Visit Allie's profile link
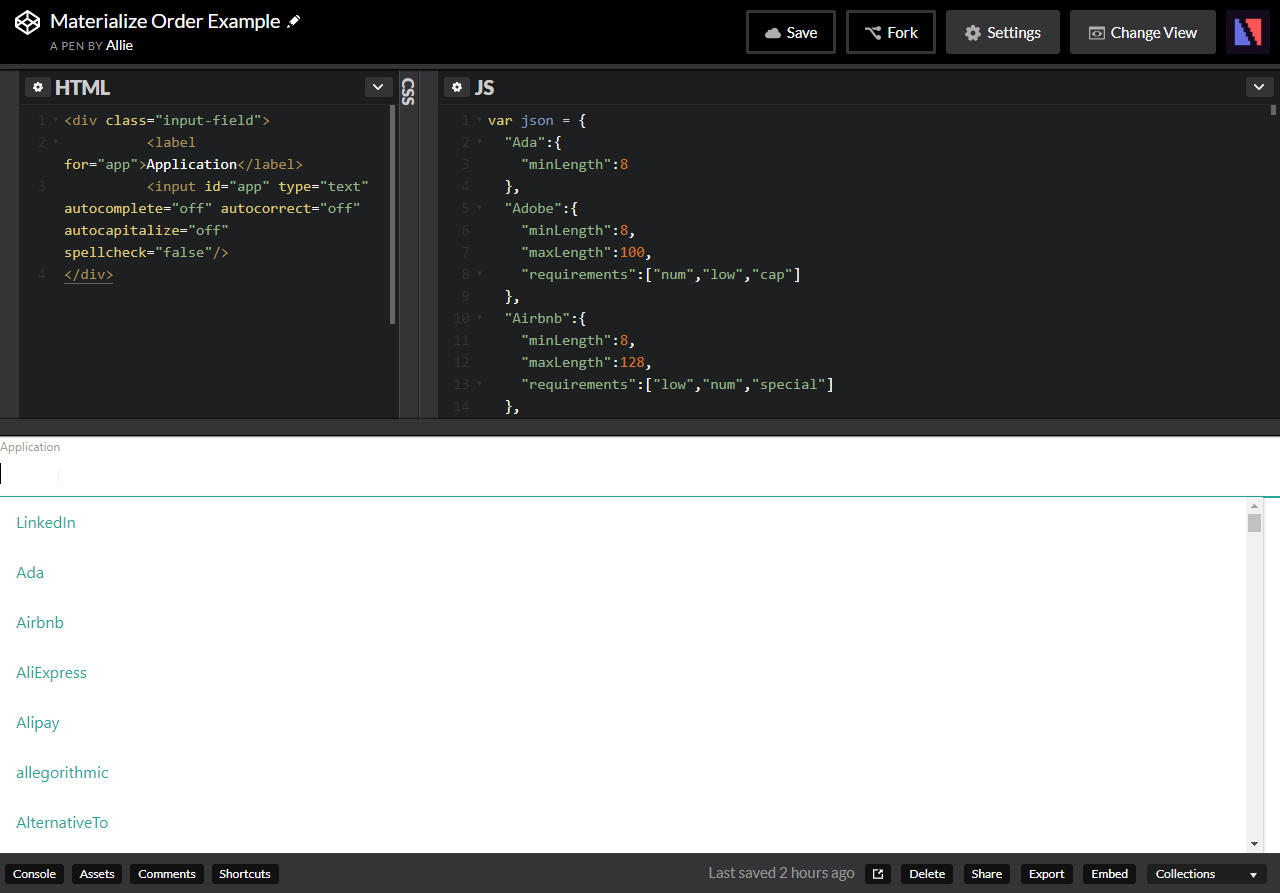This screenshot has height=893, width=1280. pyautogui.click(x=118, y=44)
